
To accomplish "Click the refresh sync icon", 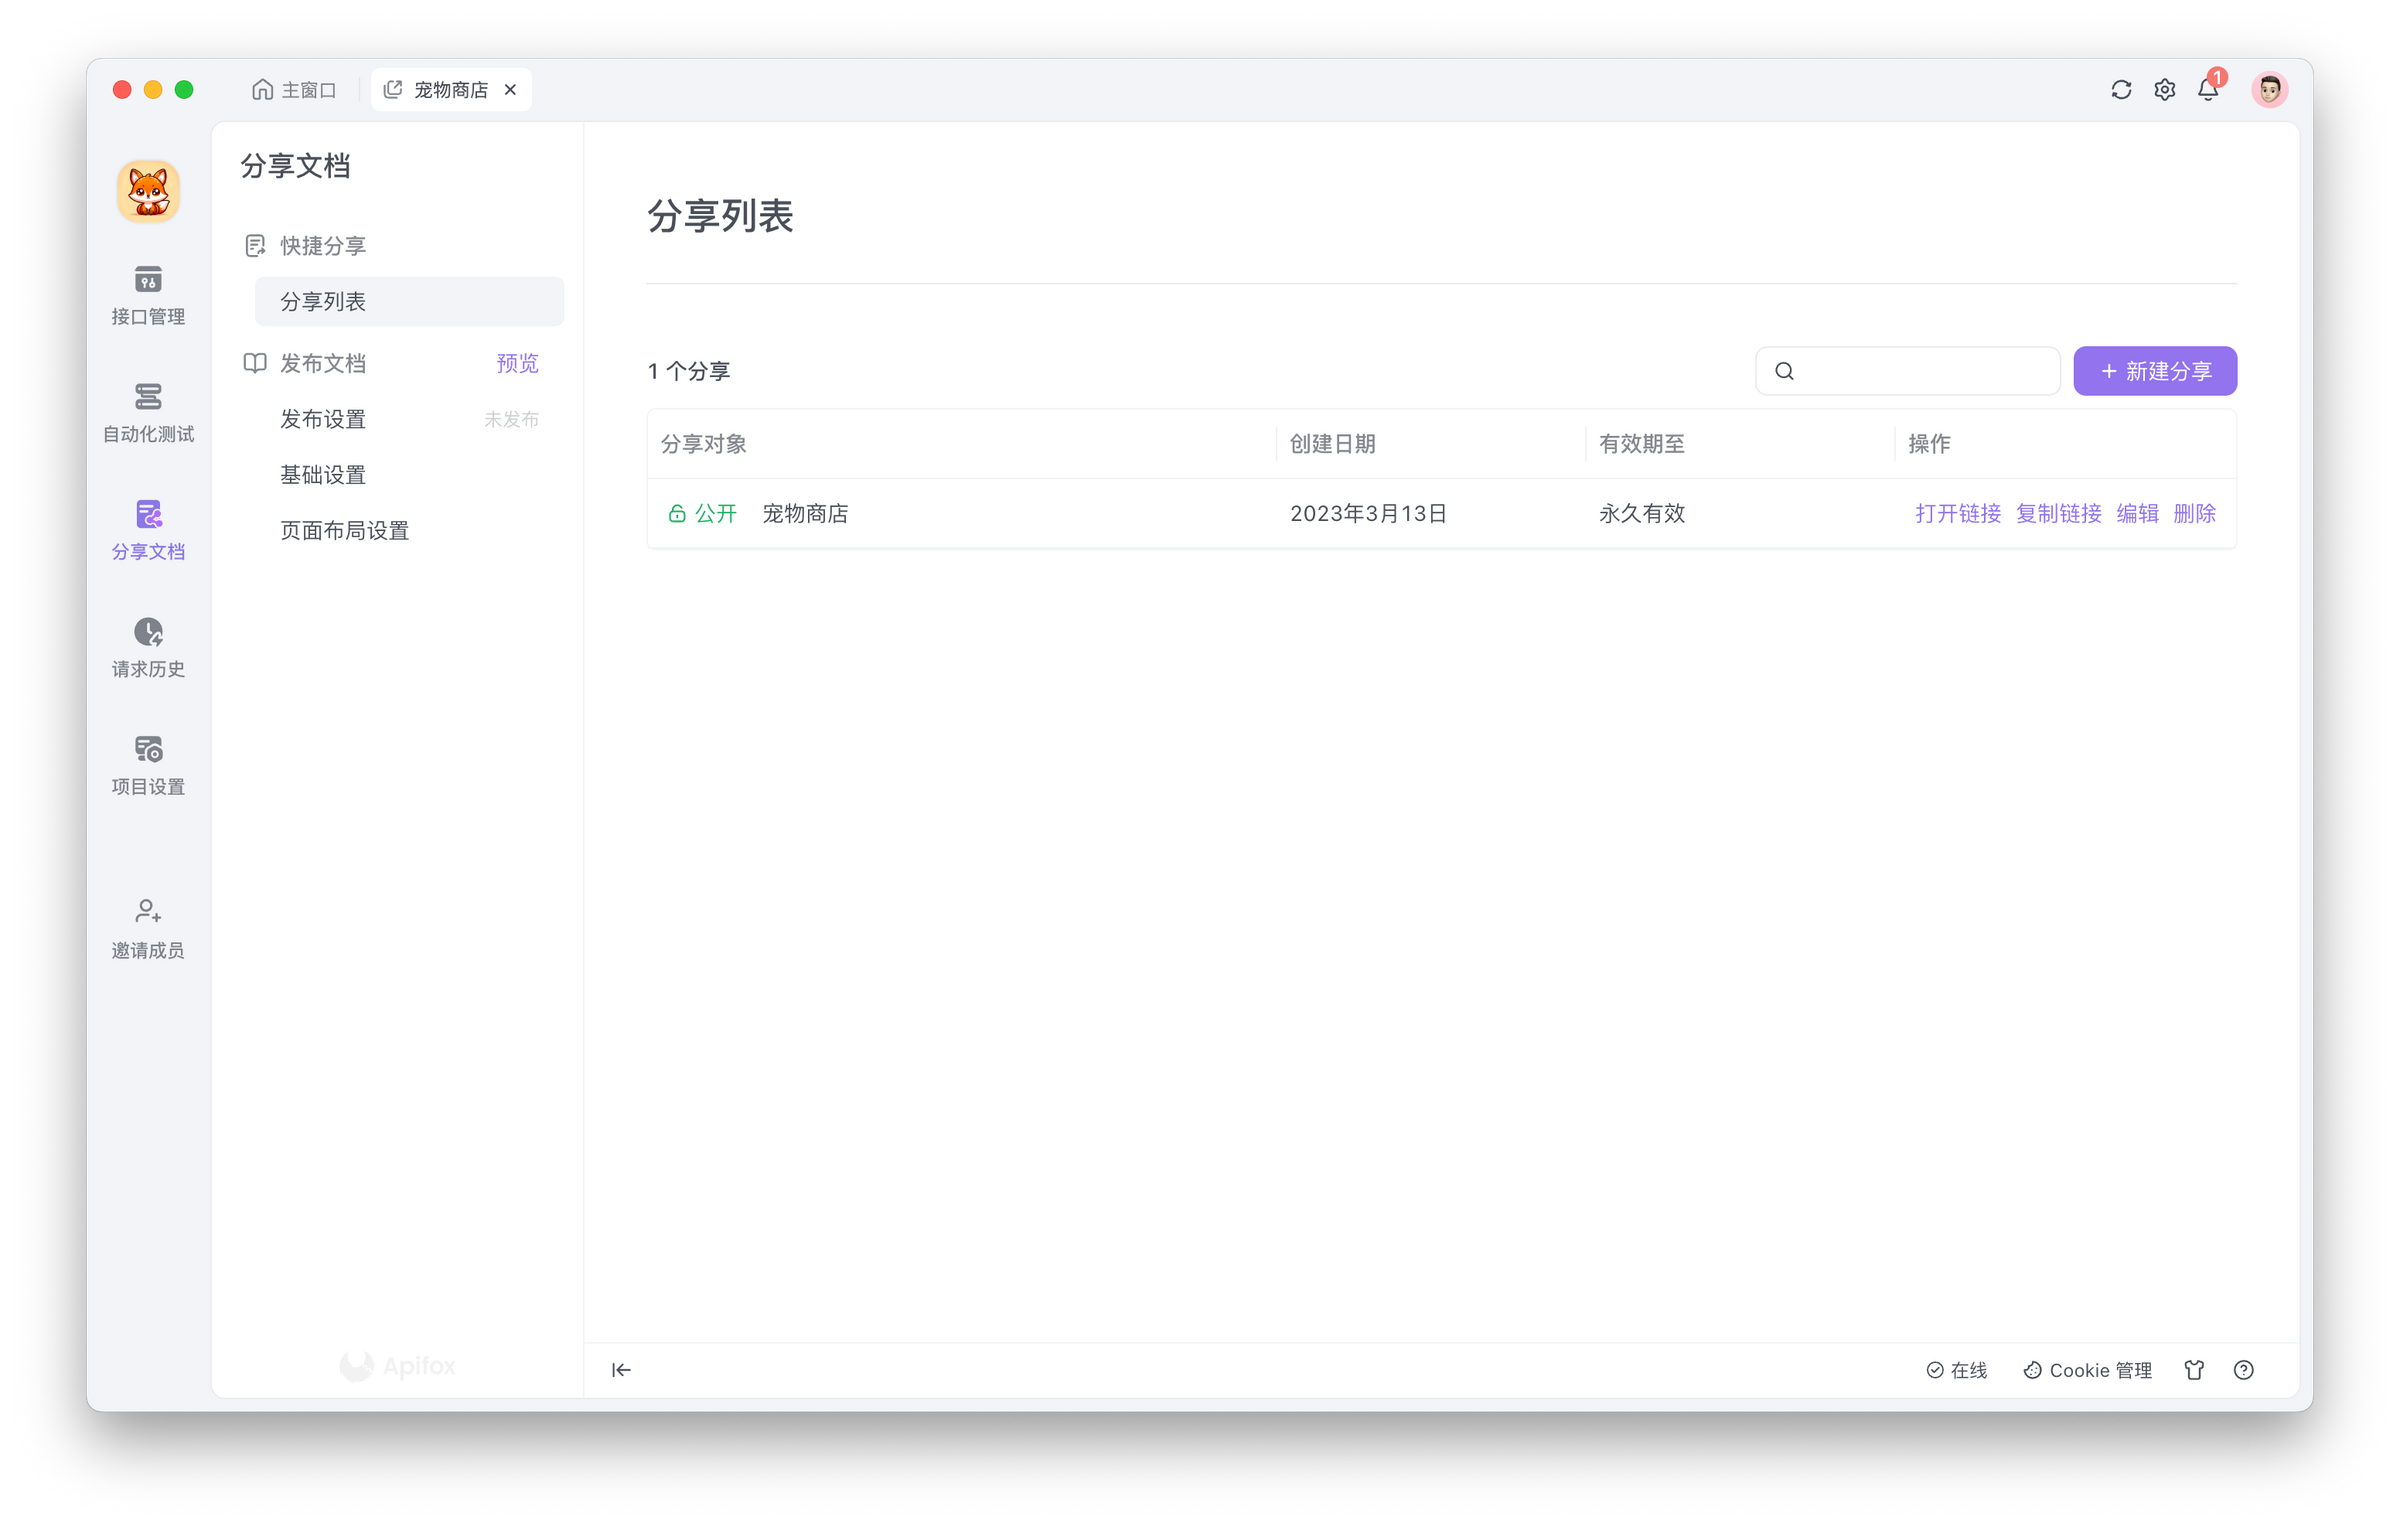I will [2121, 90].
